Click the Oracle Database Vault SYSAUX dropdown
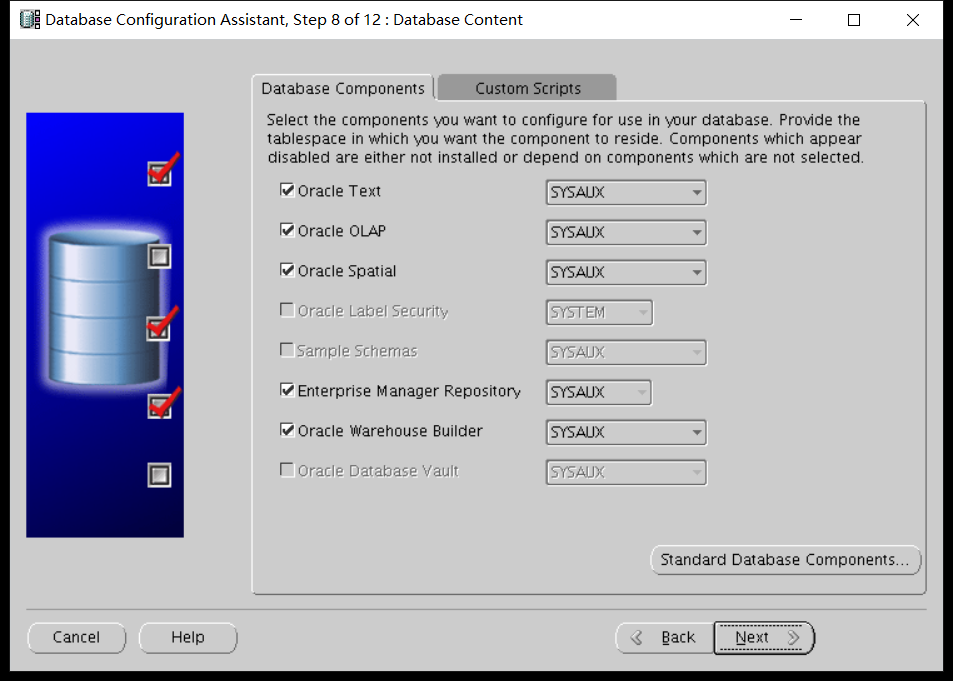The height and width of the screenshot is (681, 953). [x=626, y=472]
